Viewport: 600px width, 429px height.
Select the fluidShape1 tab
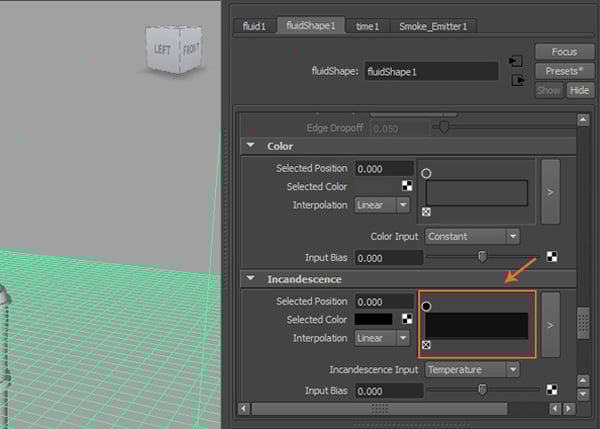[311, 25]
